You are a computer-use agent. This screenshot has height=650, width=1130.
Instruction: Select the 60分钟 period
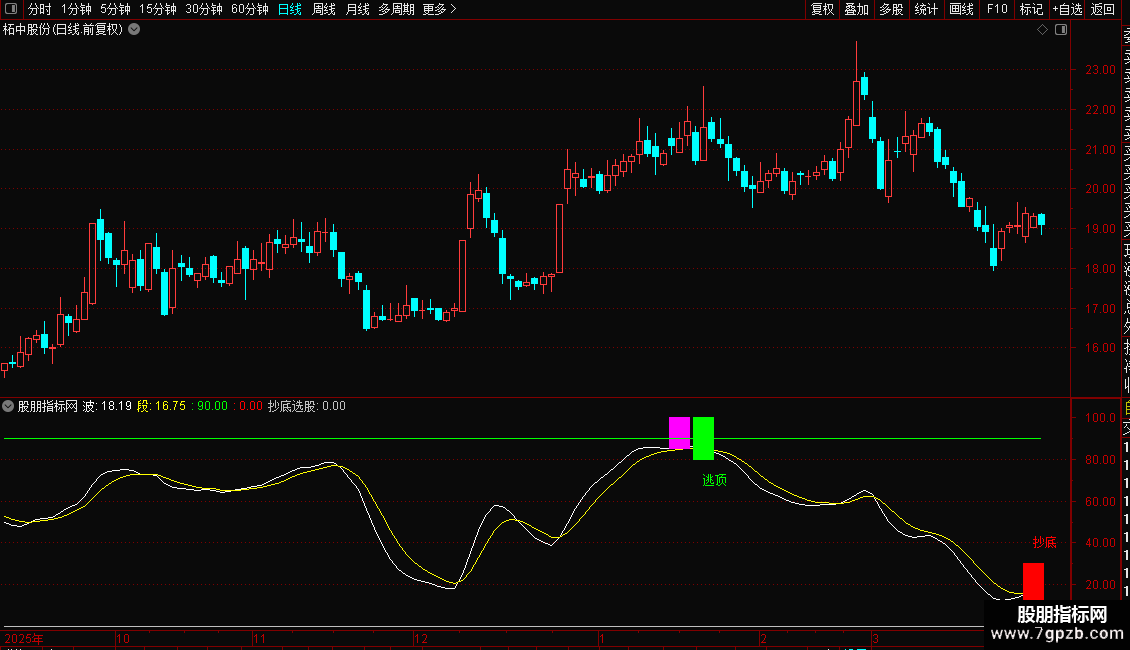pos(249,9)
